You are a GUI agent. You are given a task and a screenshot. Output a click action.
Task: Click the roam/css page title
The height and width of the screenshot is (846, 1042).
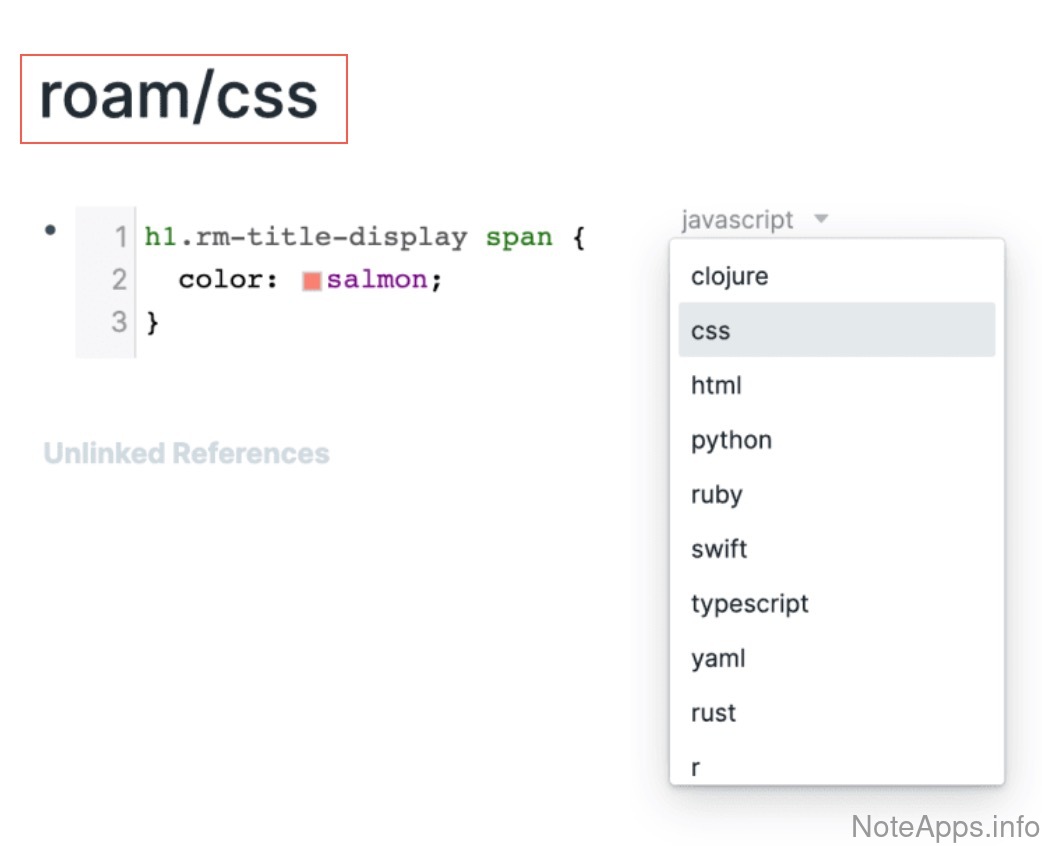pyautogui.click(x=178, y=97)
